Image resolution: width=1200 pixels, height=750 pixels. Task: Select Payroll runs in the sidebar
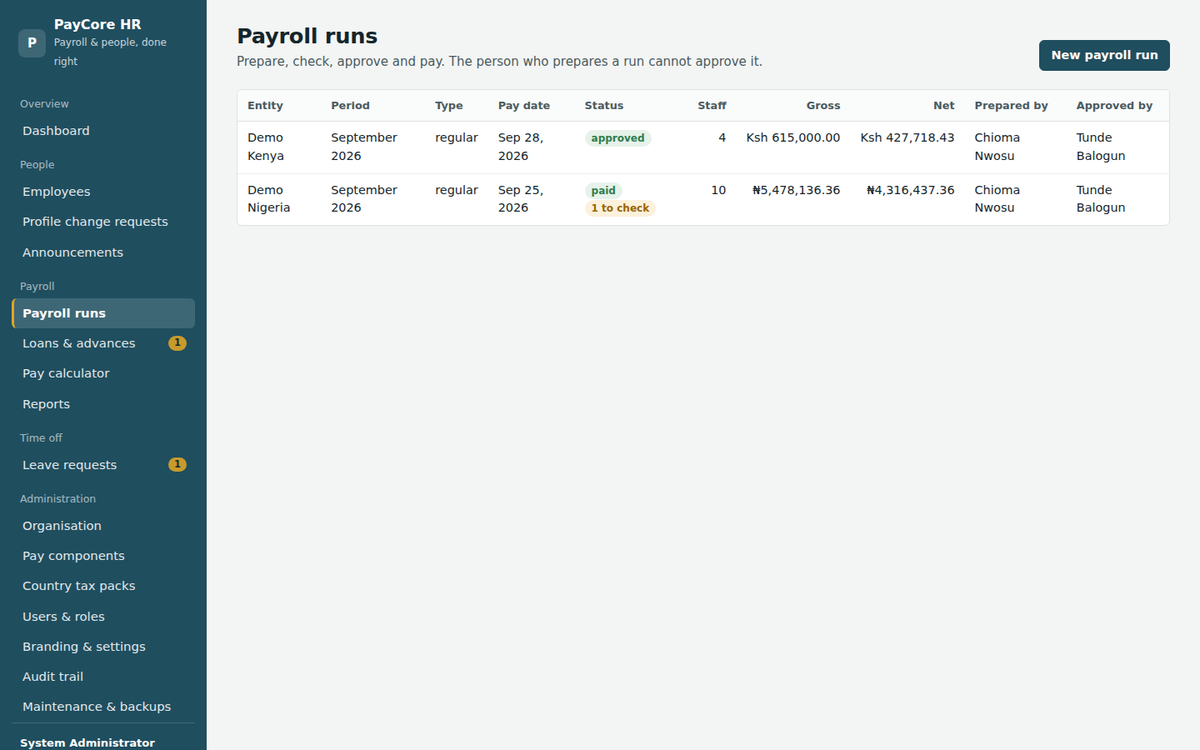pos(103,313)
